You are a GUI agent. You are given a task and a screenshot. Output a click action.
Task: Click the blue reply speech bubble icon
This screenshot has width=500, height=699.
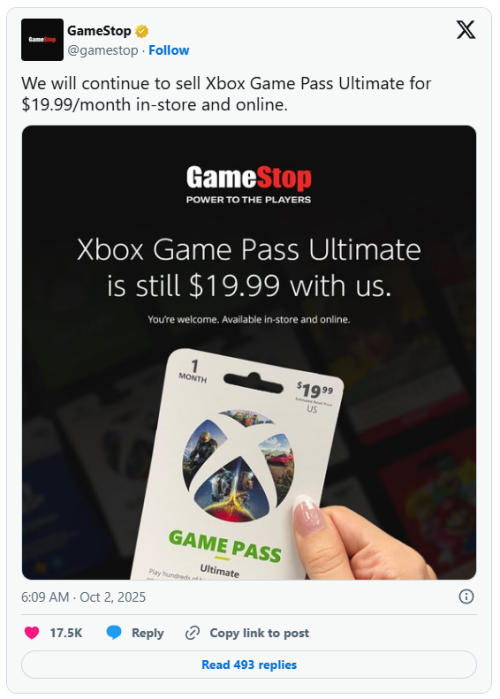[114, 633]
